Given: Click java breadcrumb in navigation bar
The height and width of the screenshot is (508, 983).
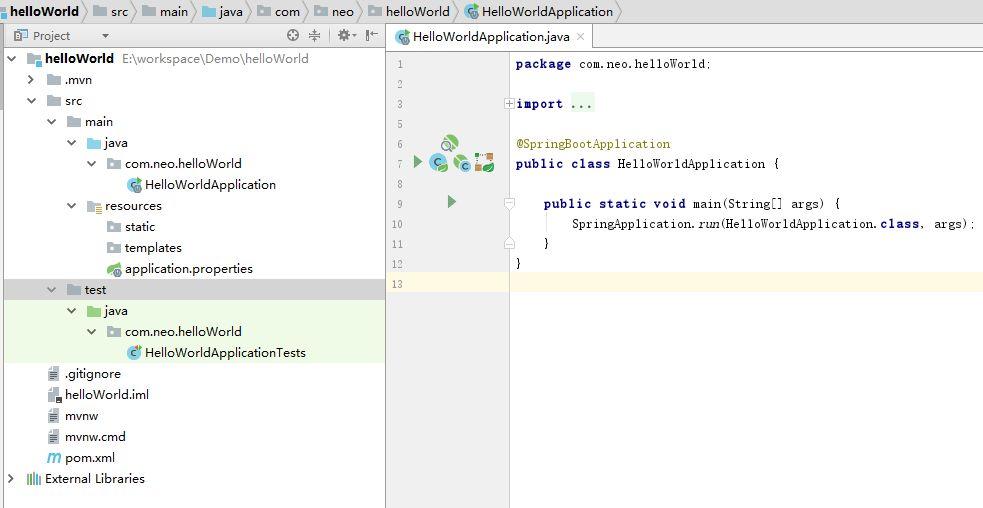Looking at the screenshot, I should click(x=223, y=11).
